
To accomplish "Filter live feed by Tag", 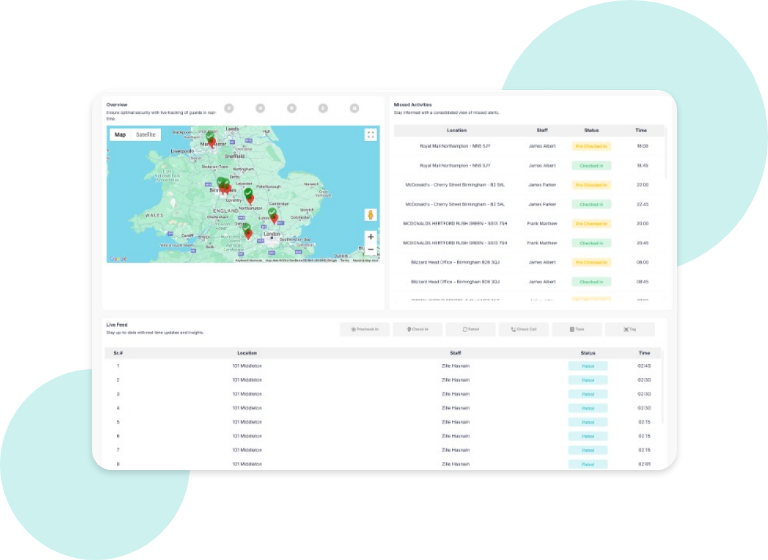I will [x=629, y=329].
